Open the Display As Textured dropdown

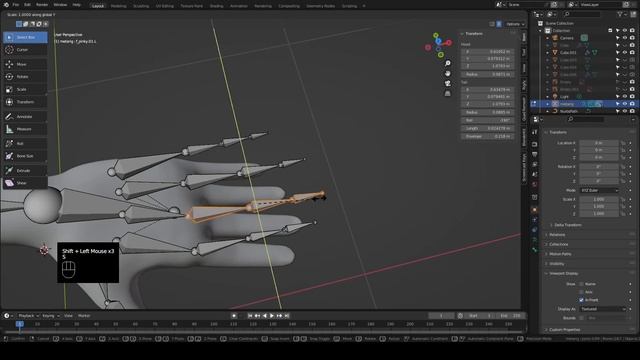click(603, 309)
